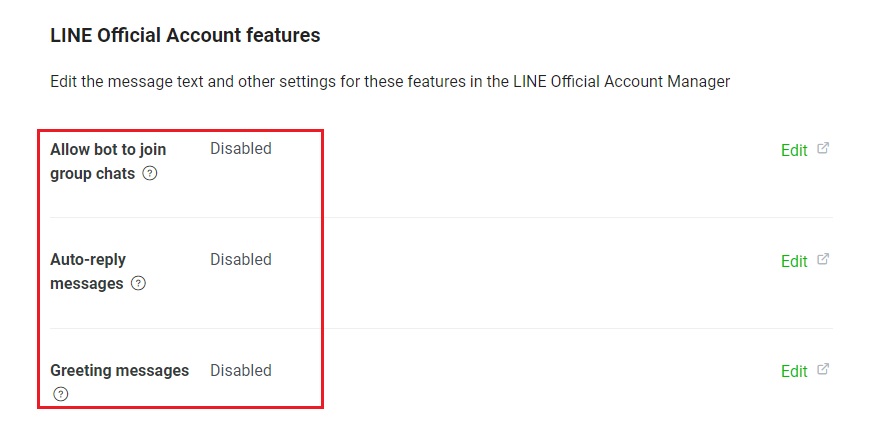Click the "Allow bot to join group chats" label

108,150
